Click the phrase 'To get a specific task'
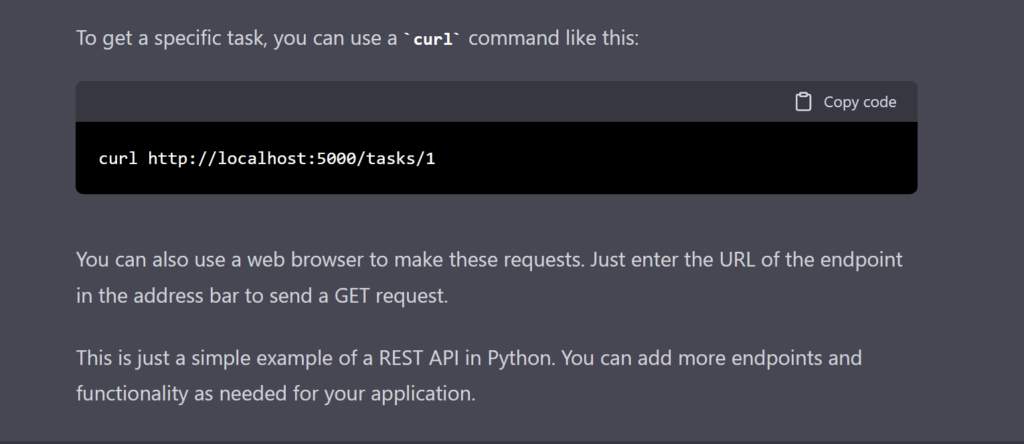 tap(170, 38)
